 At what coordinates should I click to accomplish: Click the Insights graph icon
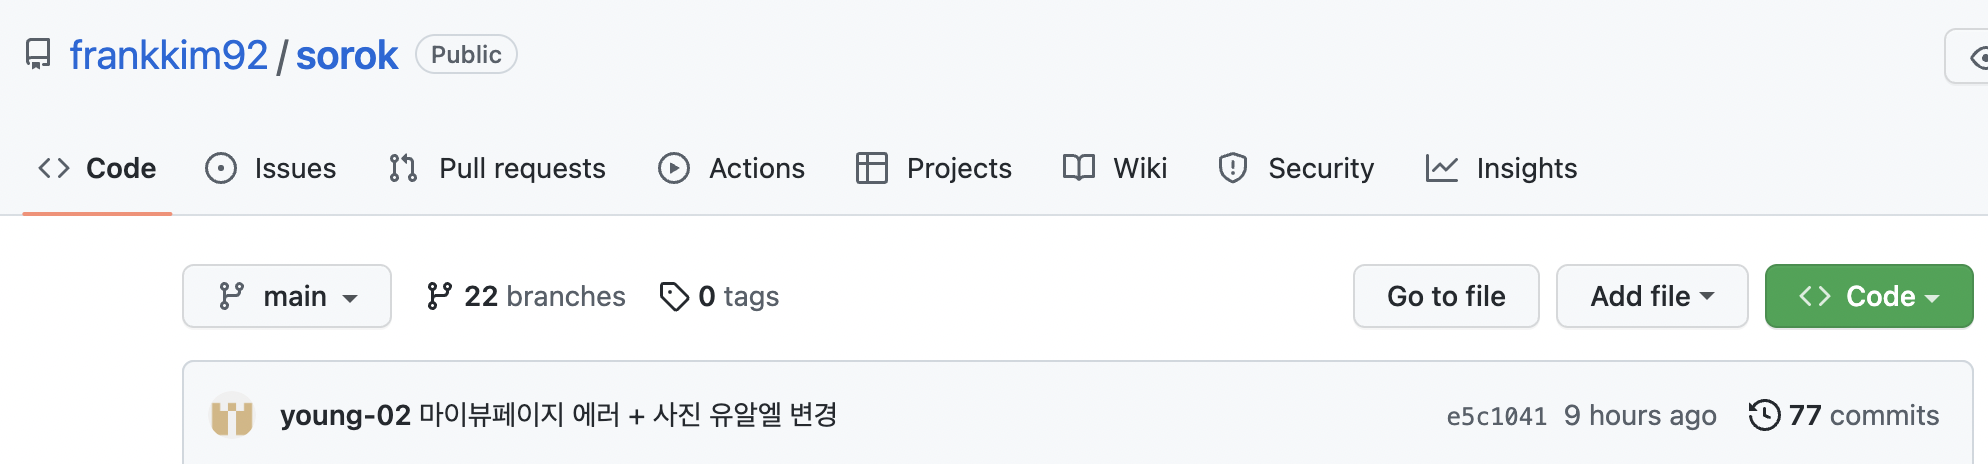click(x=1442, y=168)
